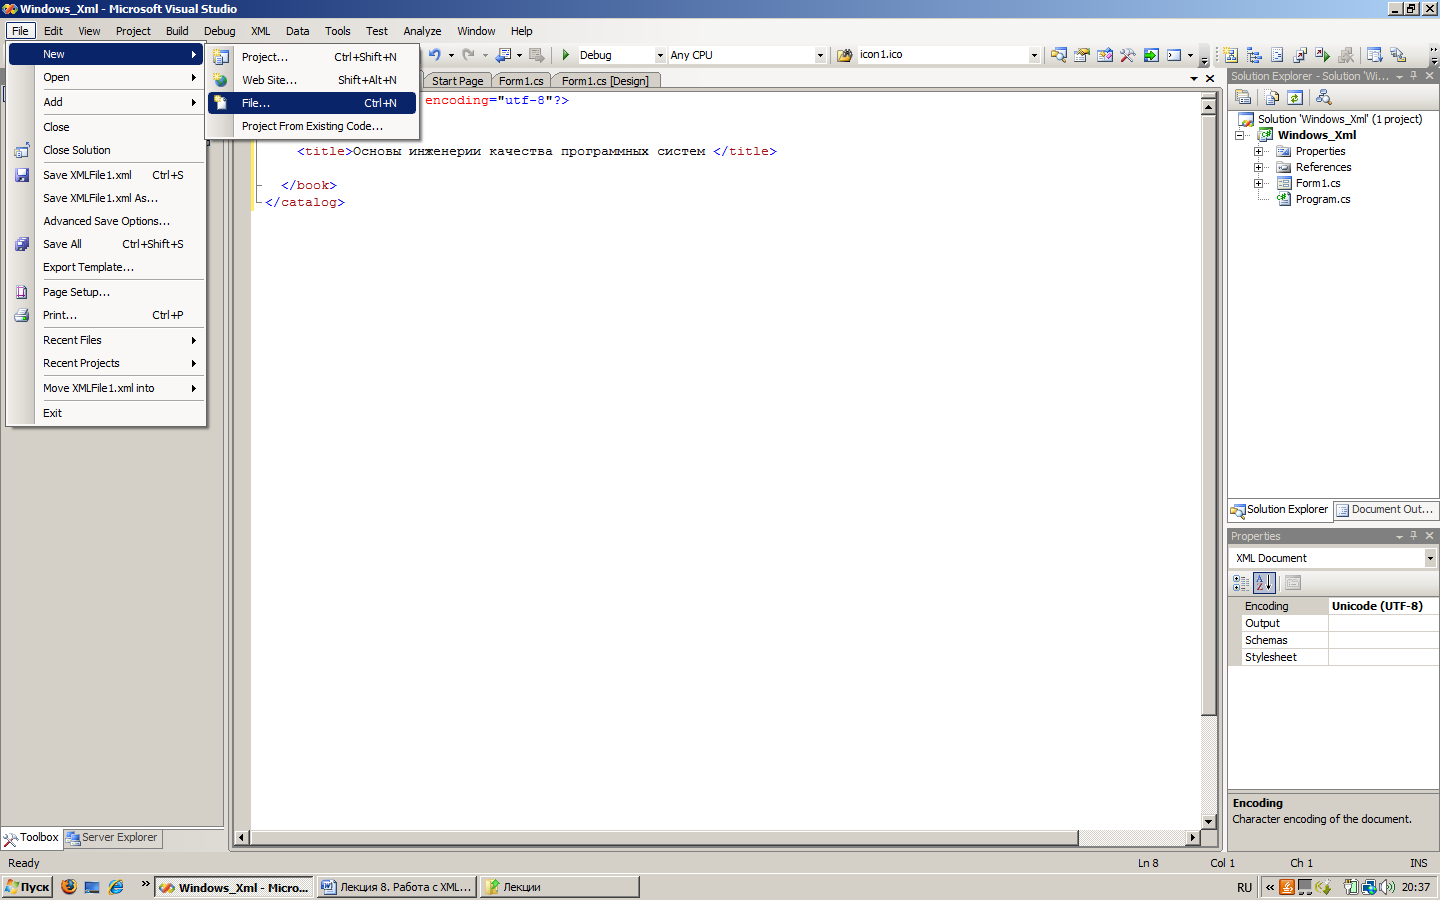The height and width of the screenshot is (900, 1440).
Task: Switch to the Start Page tab
Action: 457,81
